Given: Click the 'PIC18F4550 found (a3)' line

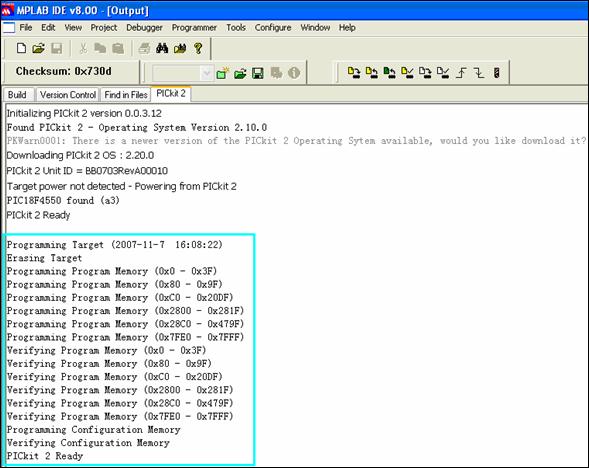Looking at the screenshot, I should [x=63, y=201].
